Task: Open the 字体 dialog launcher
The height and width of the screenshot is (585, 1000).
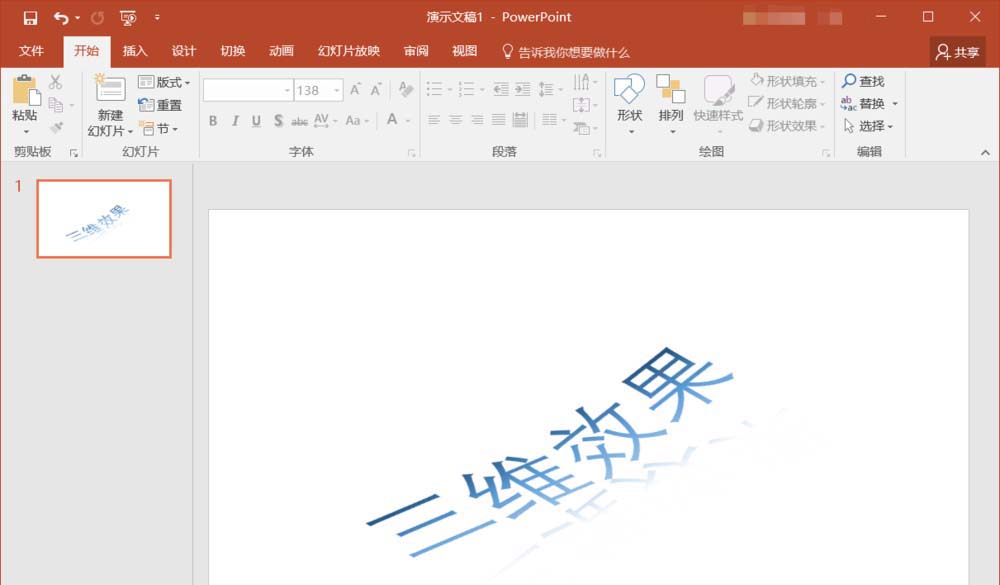Action: pyautogui.click(x=412, y=153)
